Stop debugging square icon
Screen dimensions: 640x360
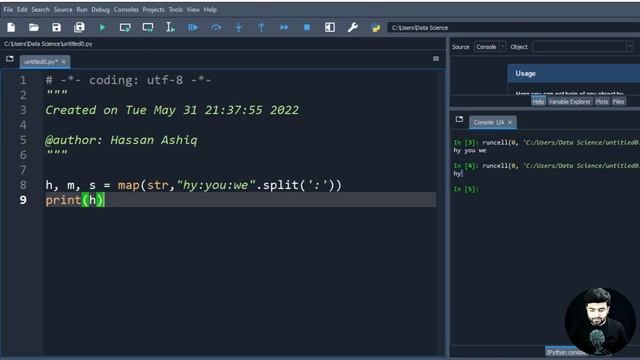pyautogui.click(x=307, y=27)
